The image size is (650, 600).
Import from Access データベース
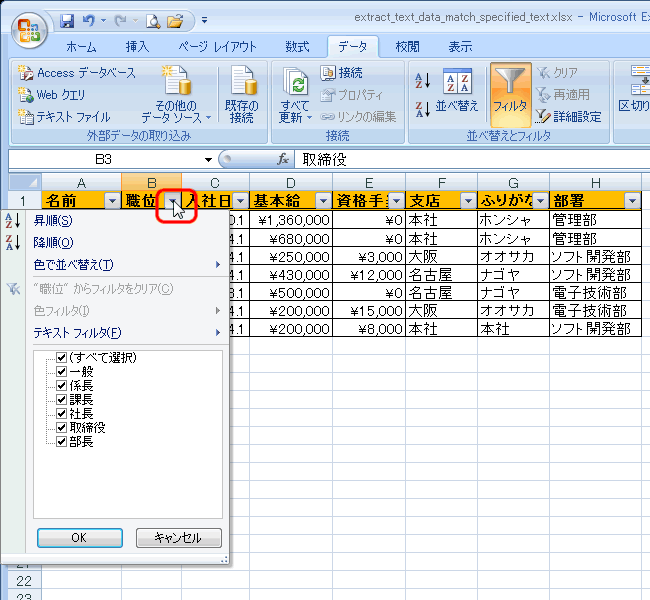coord(77,73)
